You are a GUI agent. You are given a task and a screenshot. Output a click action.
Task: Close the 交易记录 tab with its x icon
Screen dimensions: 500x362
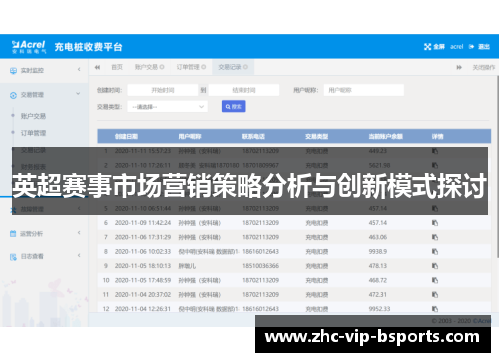click(245, 67)
